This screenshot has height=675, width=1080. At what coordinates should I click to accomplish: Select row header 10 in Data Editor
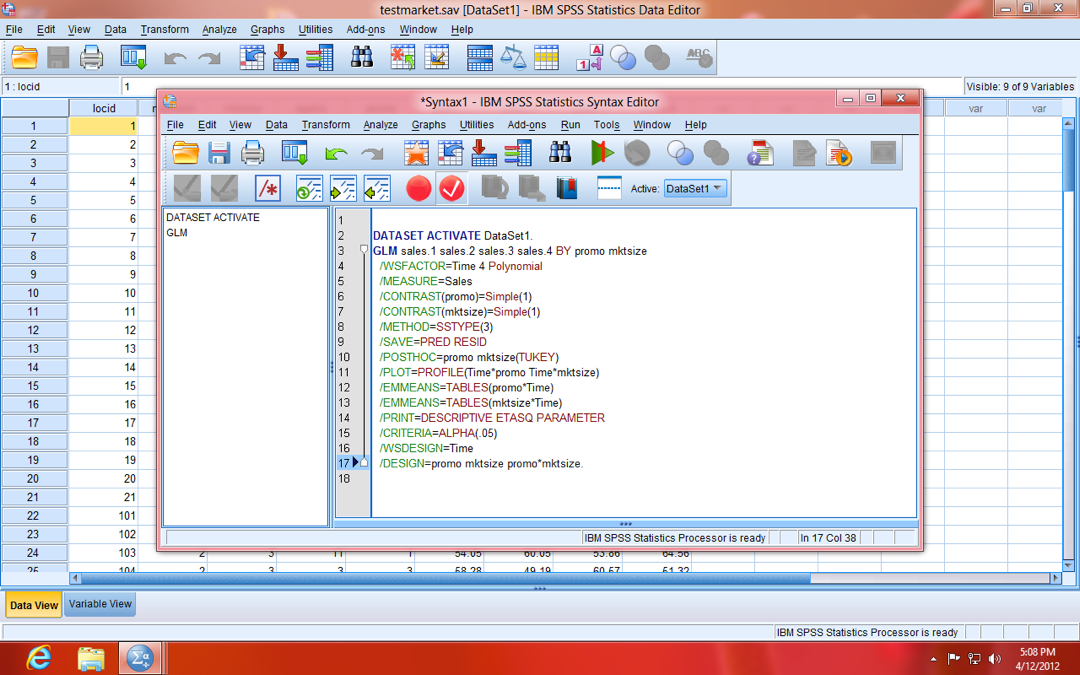pyautogui.click(x=34, y=293)
